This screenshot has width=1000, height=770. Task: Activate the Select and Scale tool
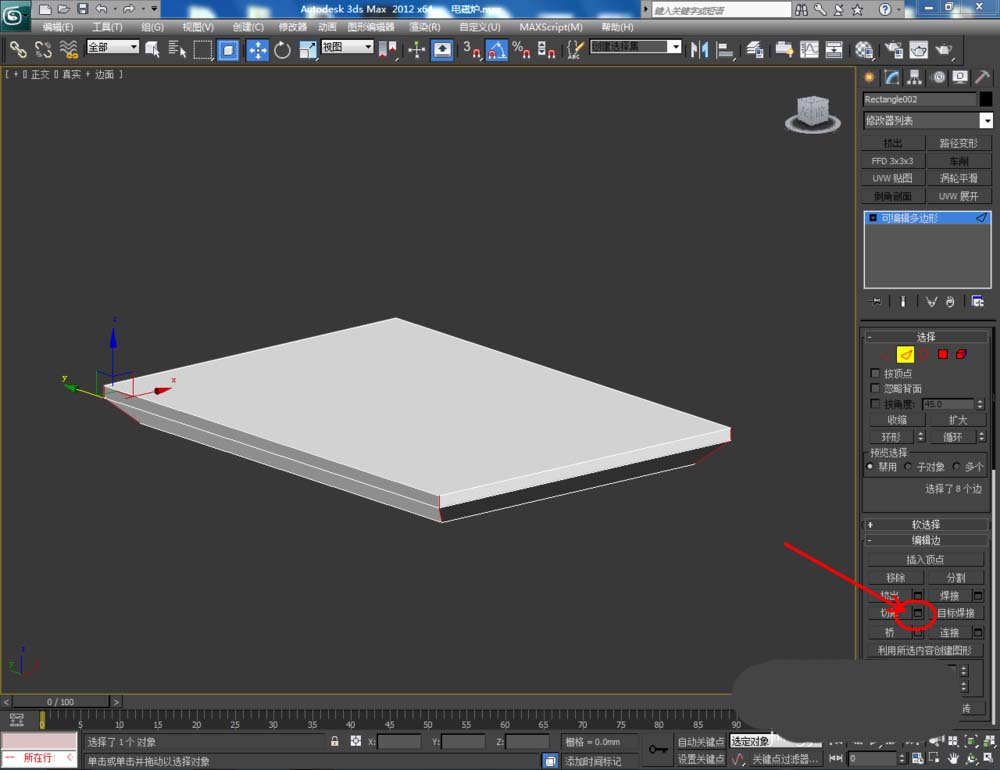tap(307, 50)
